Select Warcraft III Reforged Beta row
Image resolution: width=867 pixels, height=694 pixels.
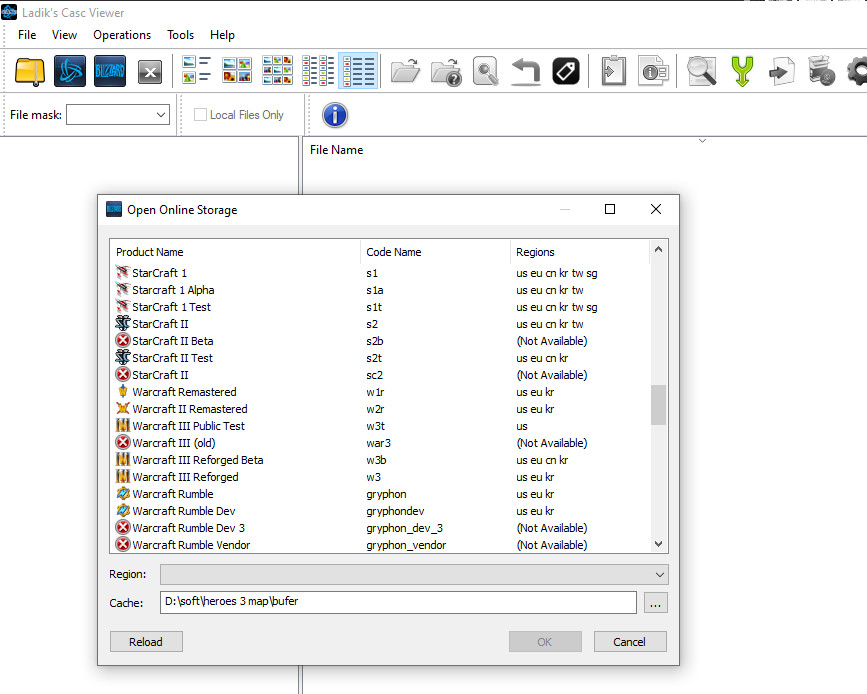(x=381, y=460)
